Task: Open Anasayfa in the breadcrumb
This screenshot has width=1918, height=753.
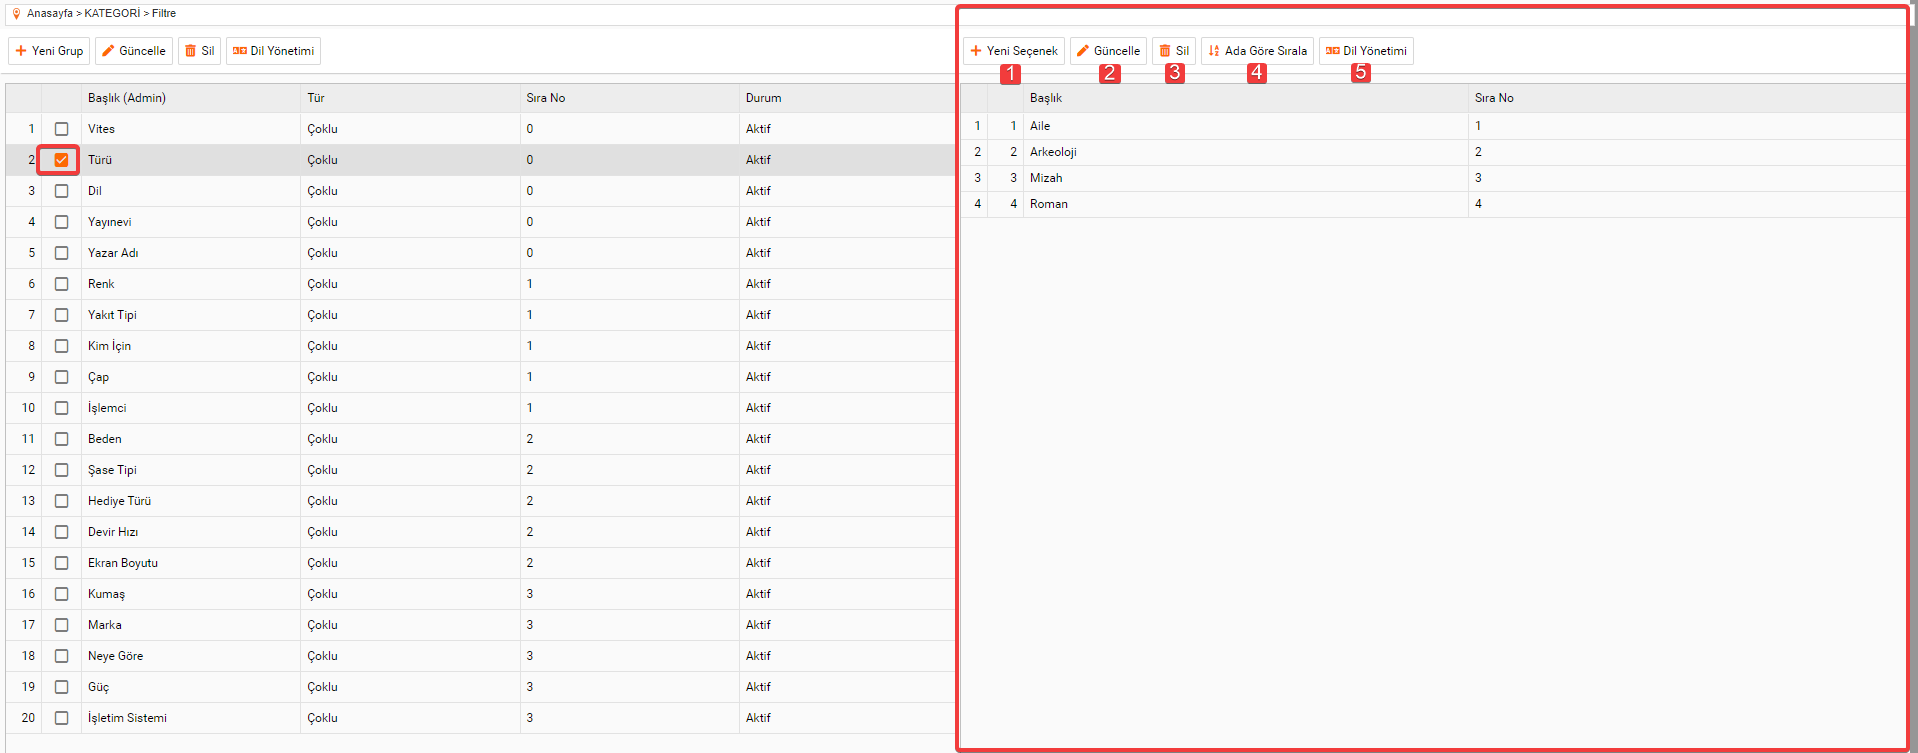Action: 50,14
